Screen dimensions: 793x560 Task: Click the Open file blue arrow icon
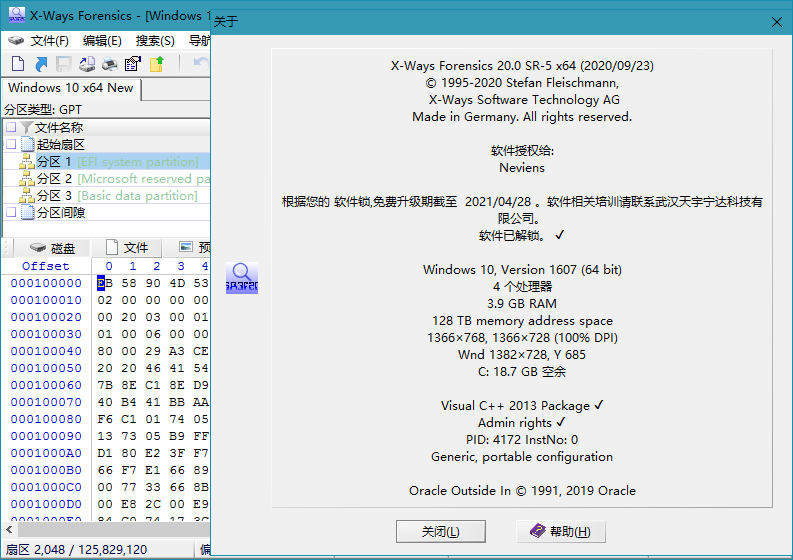[41, 64]
